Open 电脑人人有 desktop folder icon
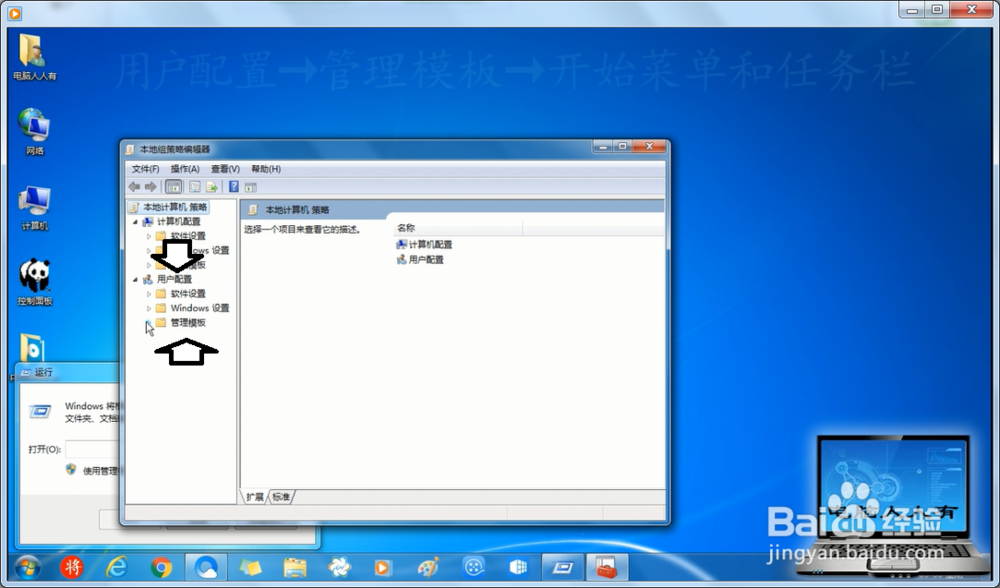Screen dimensions: 1000x588 coord(34,57)
